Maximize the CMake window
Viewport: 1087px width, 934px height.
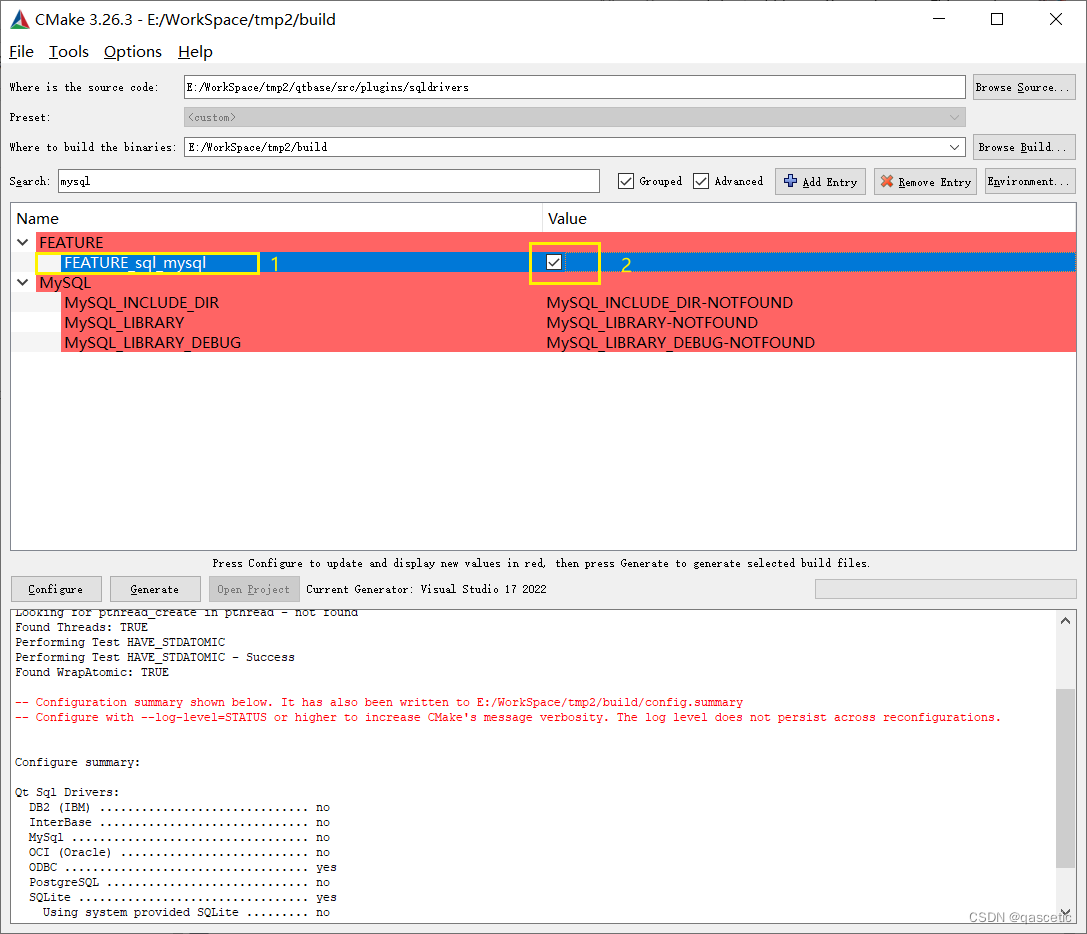click(997, 19)
